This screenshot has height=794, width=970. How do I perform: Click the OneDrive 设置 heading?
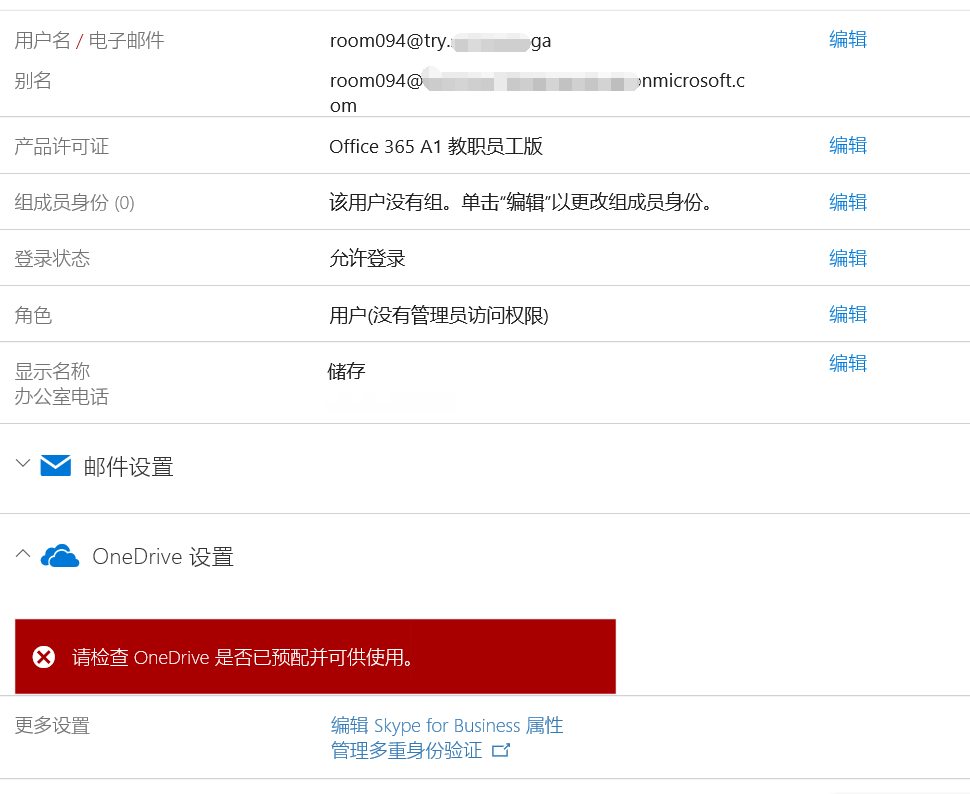[x=163, y=556]
